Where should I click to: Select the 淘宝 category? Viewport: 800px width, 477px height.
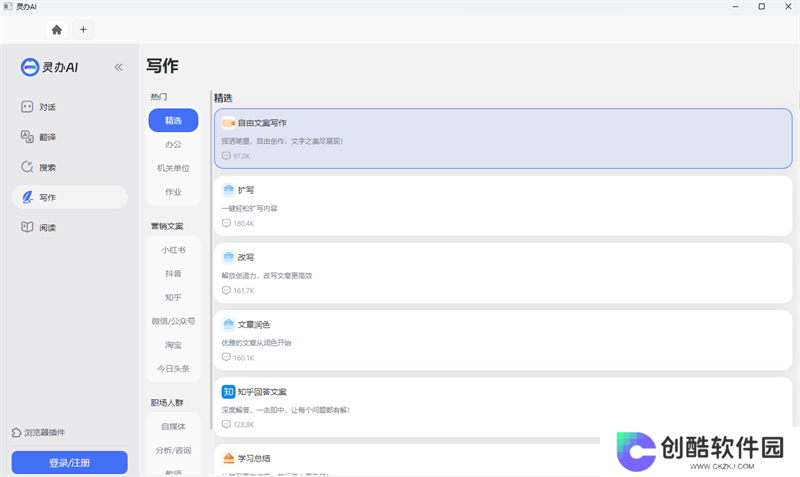[x=173, y=345]
